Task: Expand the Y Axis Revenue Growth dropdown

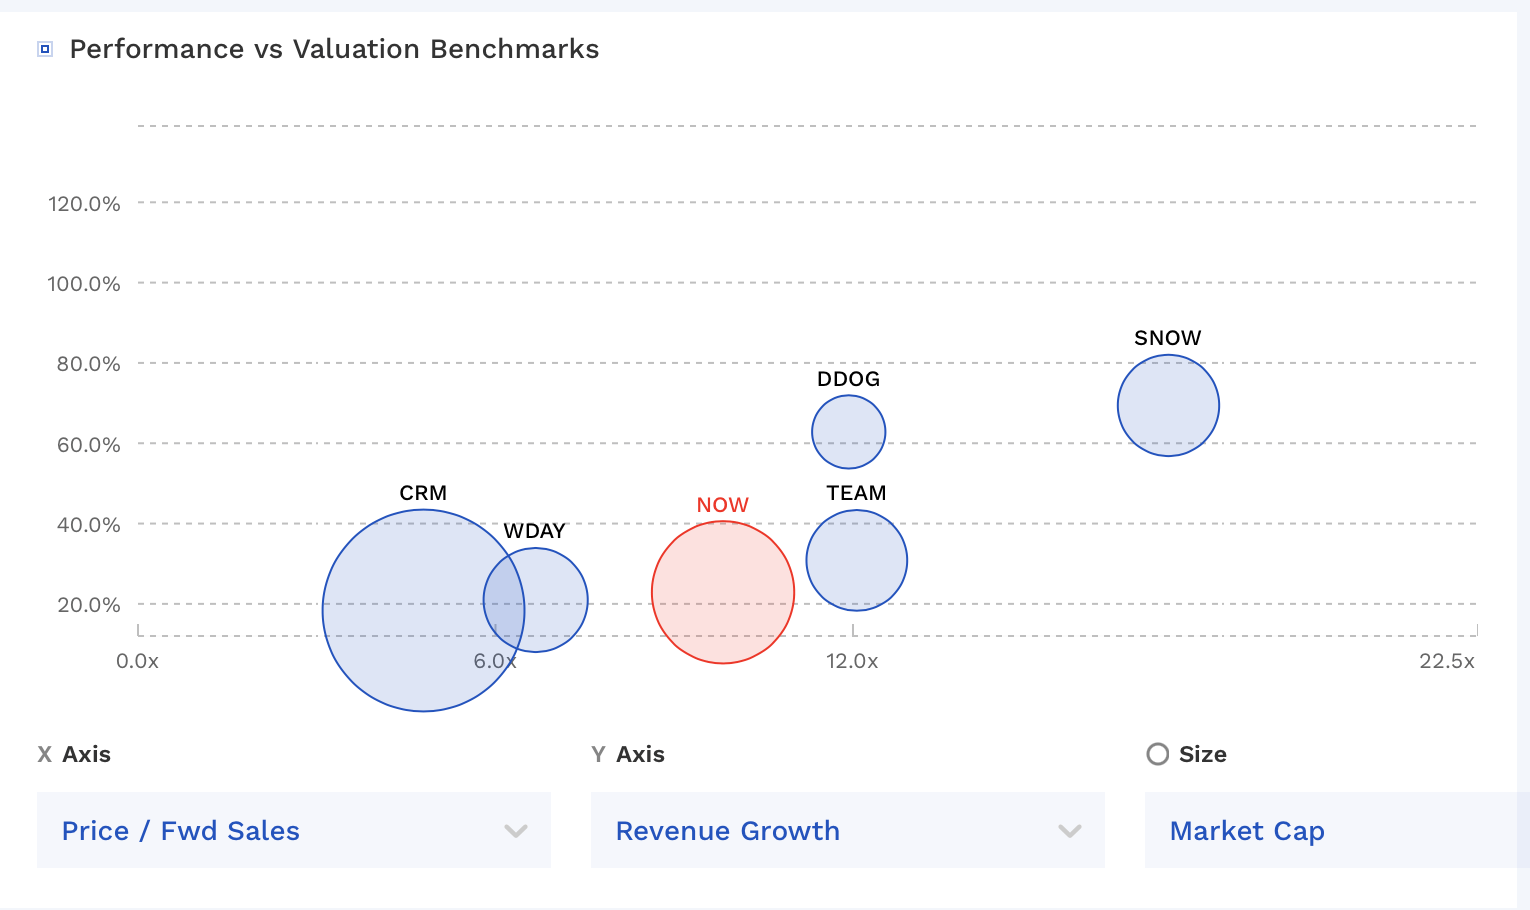Action: point(848,830)
